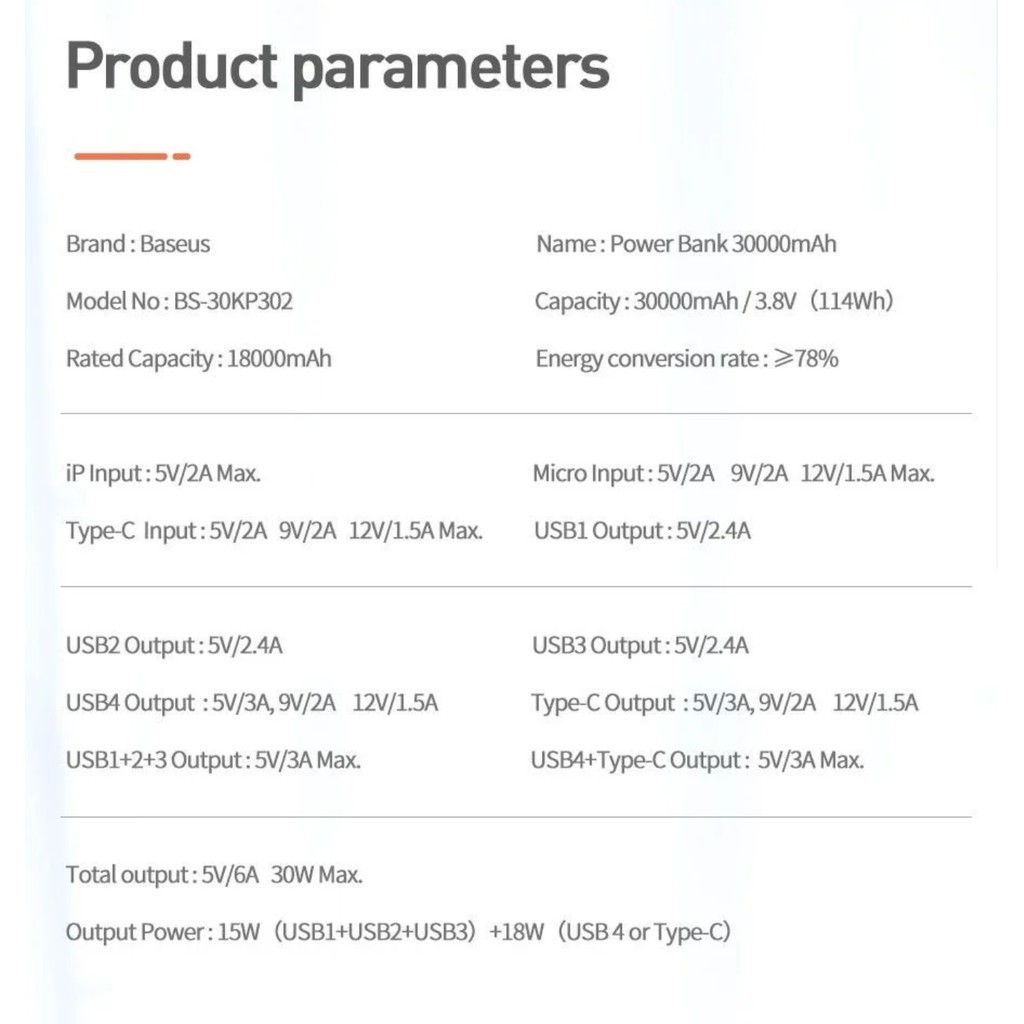Select the Capacity 30000mAh / 3.8V line
Viewport: 1024px width, 1024px height.
tap(713, 301)
